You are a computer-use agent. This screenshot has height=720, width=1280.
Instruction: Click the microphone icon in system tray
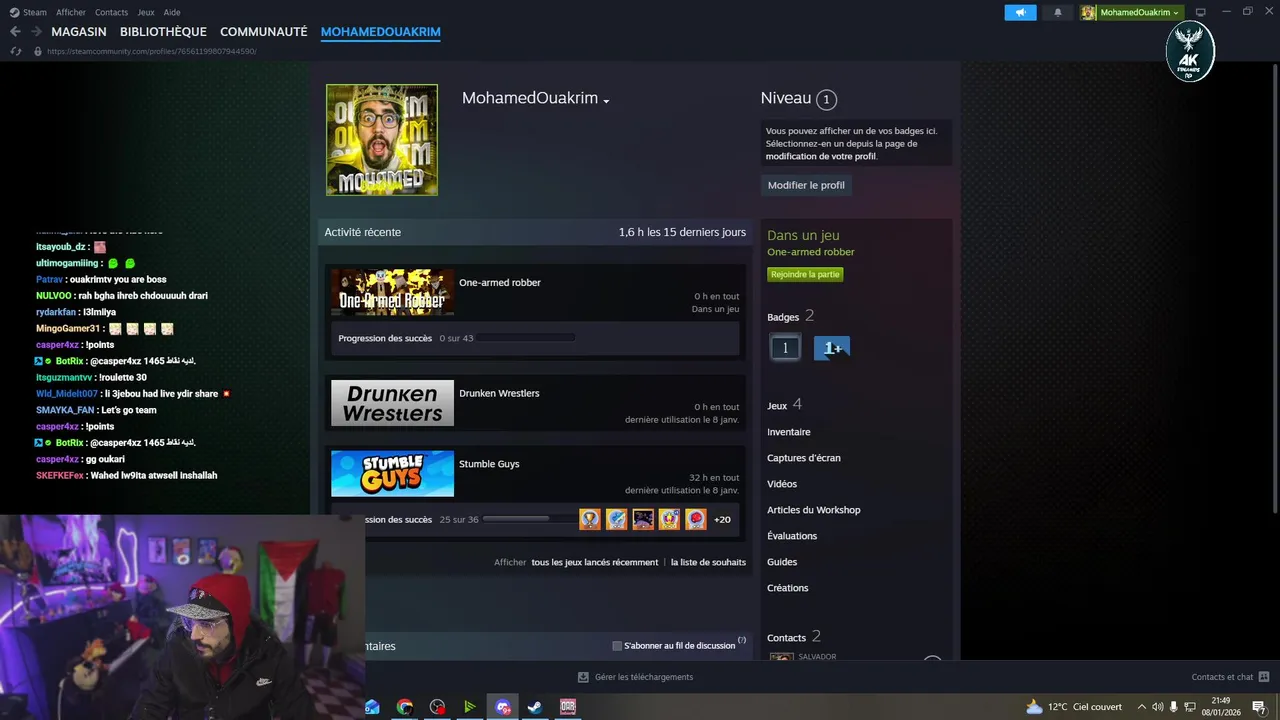(1174, 707)
